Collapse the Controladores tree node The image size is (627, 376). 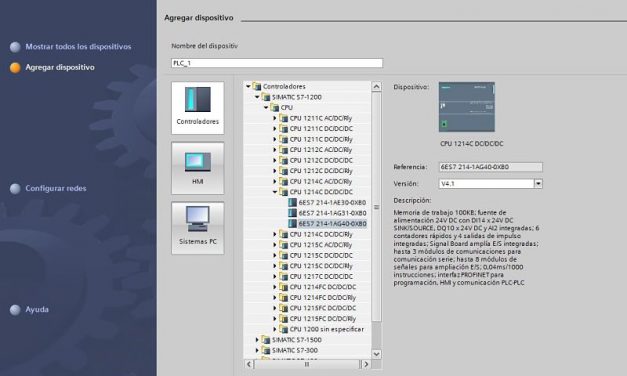pyautogui.click(x=248, y=86)
